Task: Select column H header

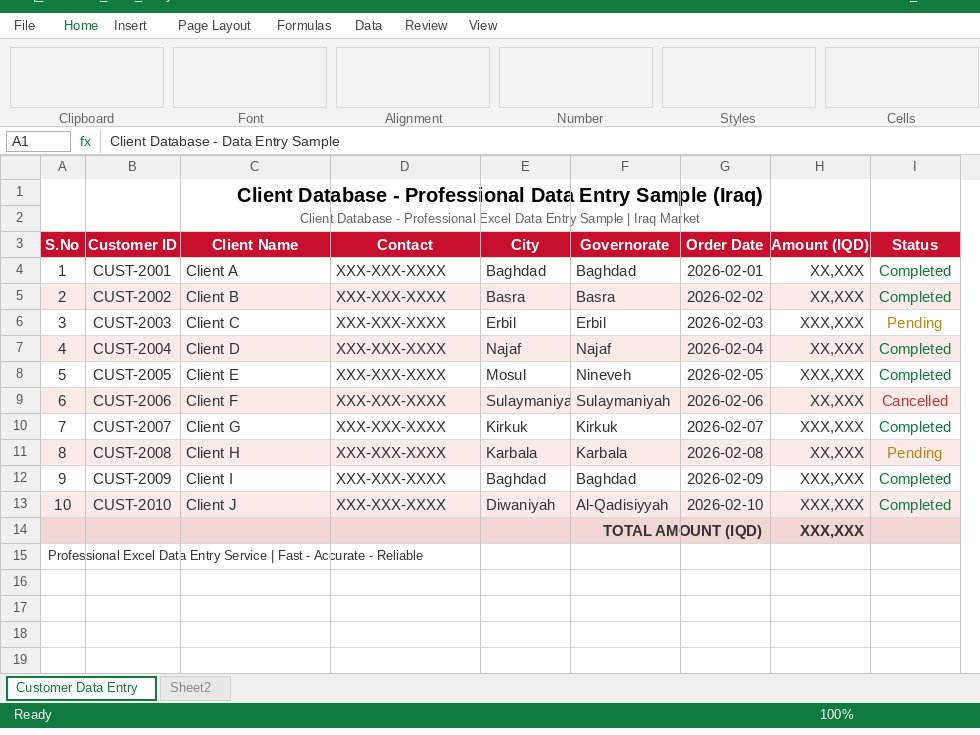Action: [x=820, y=167]
